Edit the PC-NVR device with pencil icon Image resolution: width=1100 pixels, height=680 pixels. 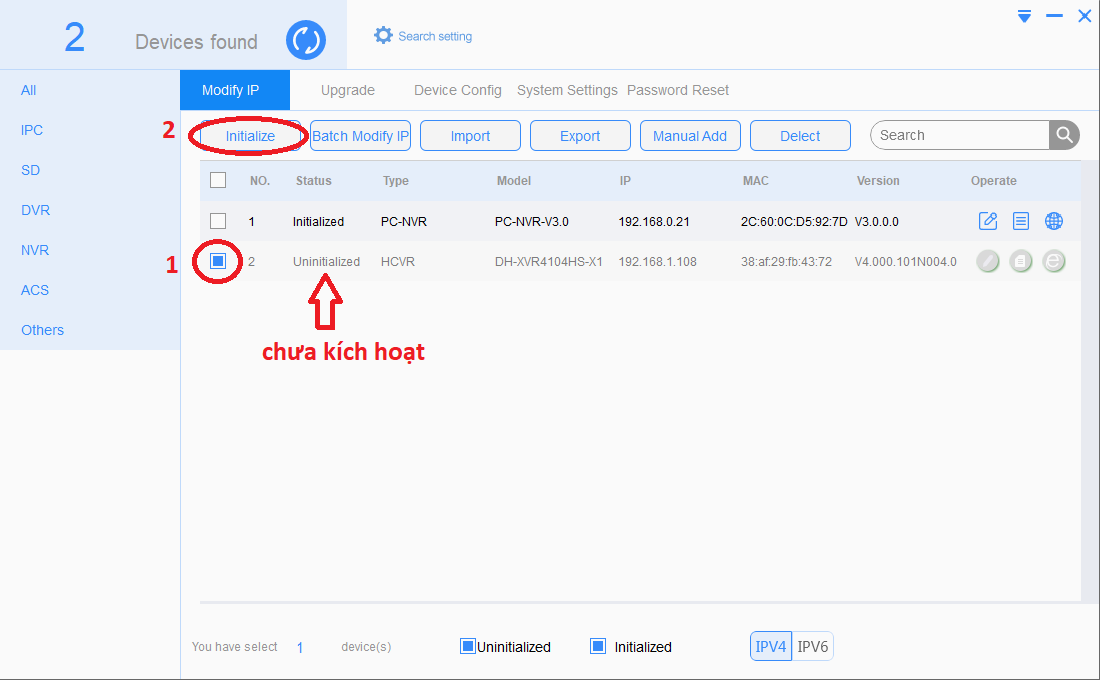point(988,221)
